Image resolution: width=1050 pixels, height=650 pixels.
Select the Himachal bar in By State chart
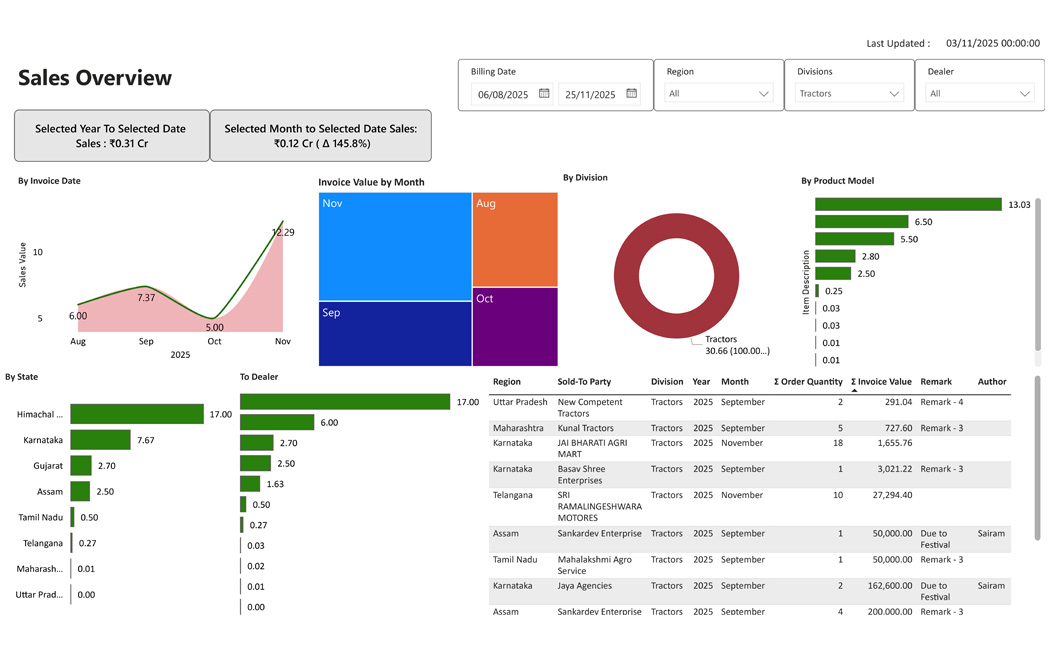(137, 414)
